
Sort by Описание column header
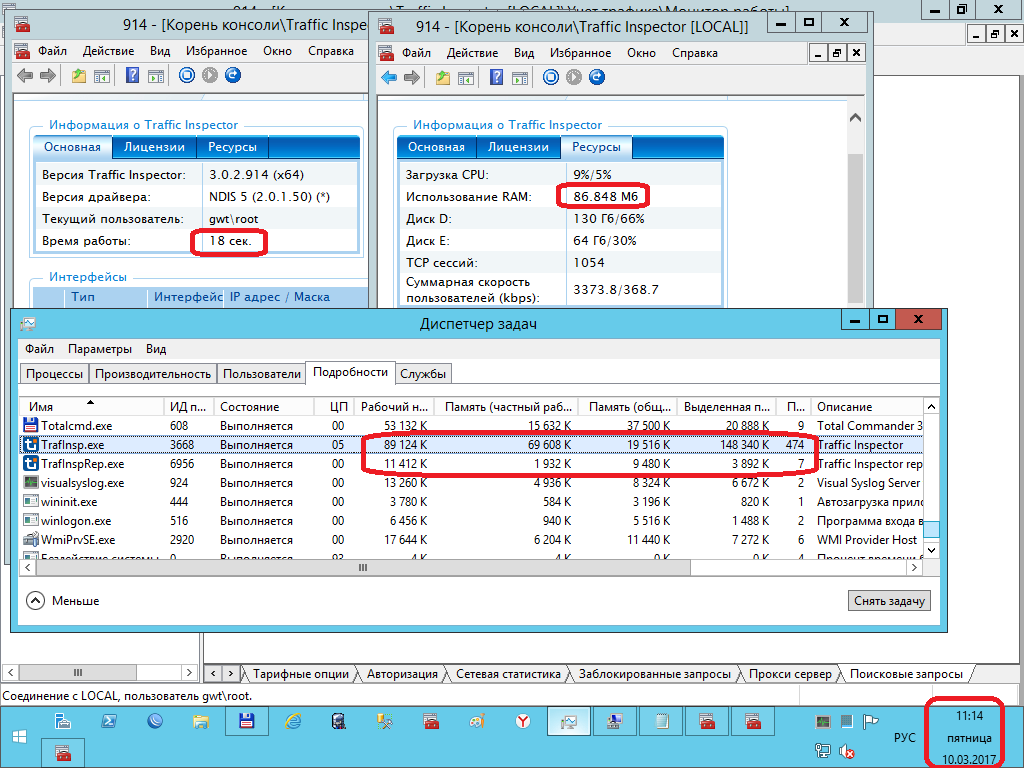867,406
